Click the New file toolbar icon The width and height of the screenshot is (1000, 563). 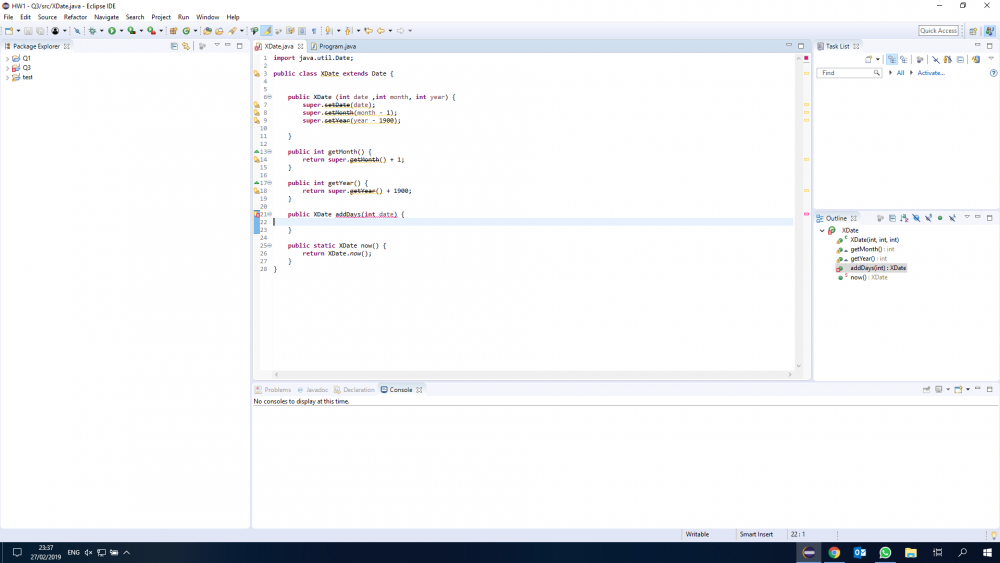tap(9, 31)
